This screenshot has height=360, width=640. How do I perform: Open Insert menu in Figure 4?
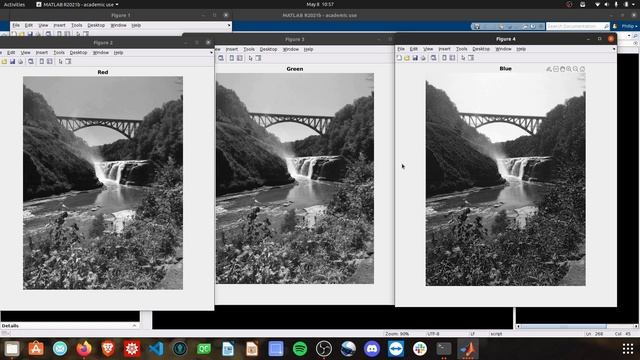pyautogui.click(x=444, y=49)
